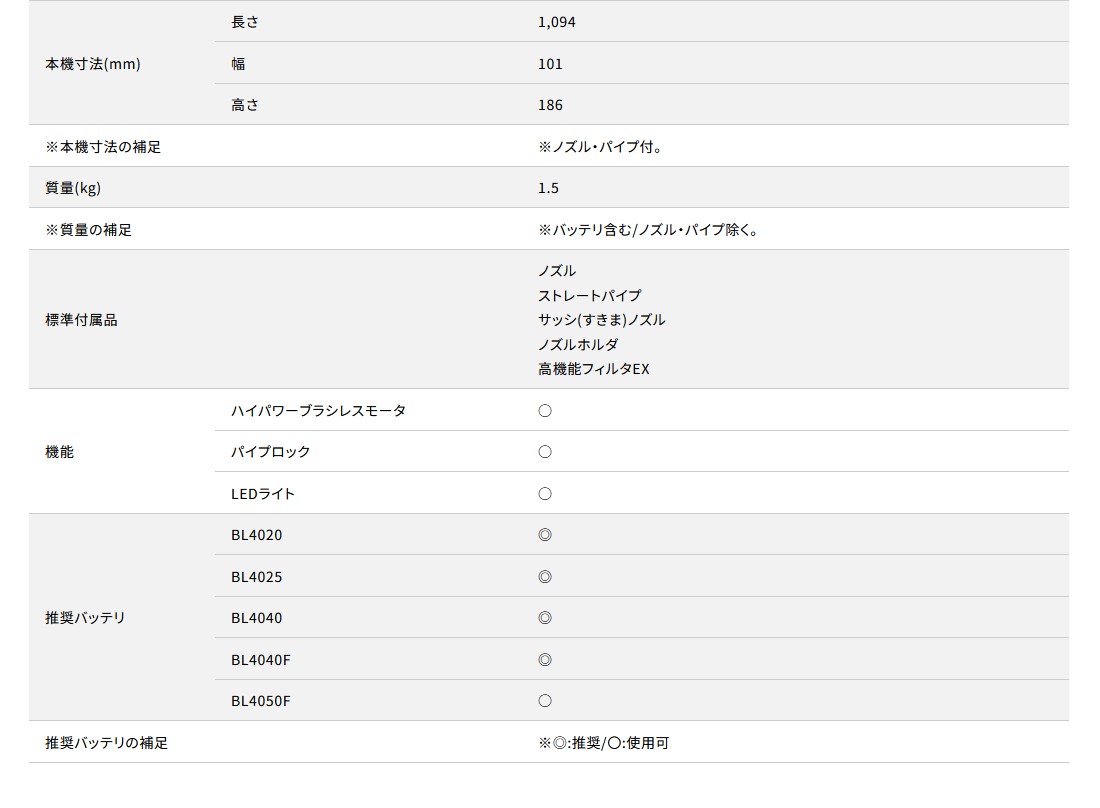Click the circle mark for ハイパワーブラシレスモータ
Screen dimensions: 1100x808
point(545,411)
